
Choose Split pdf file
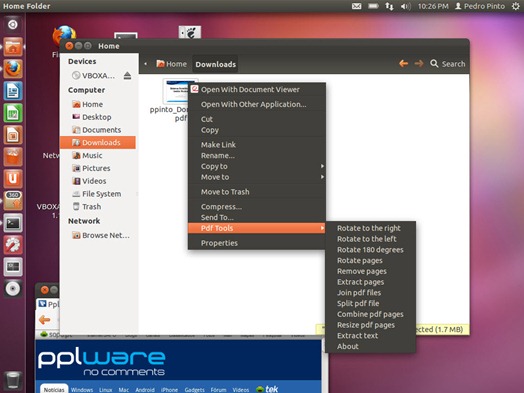point(370,303)
